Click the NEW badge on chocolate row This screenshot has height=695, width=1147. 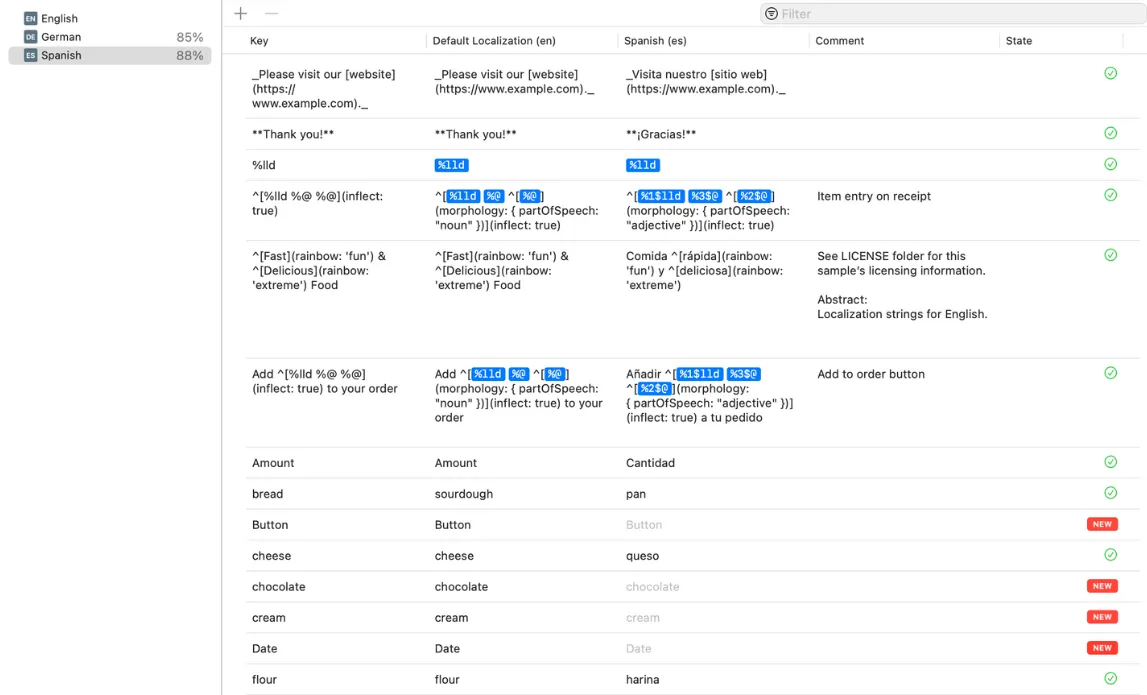(1102, 586)
